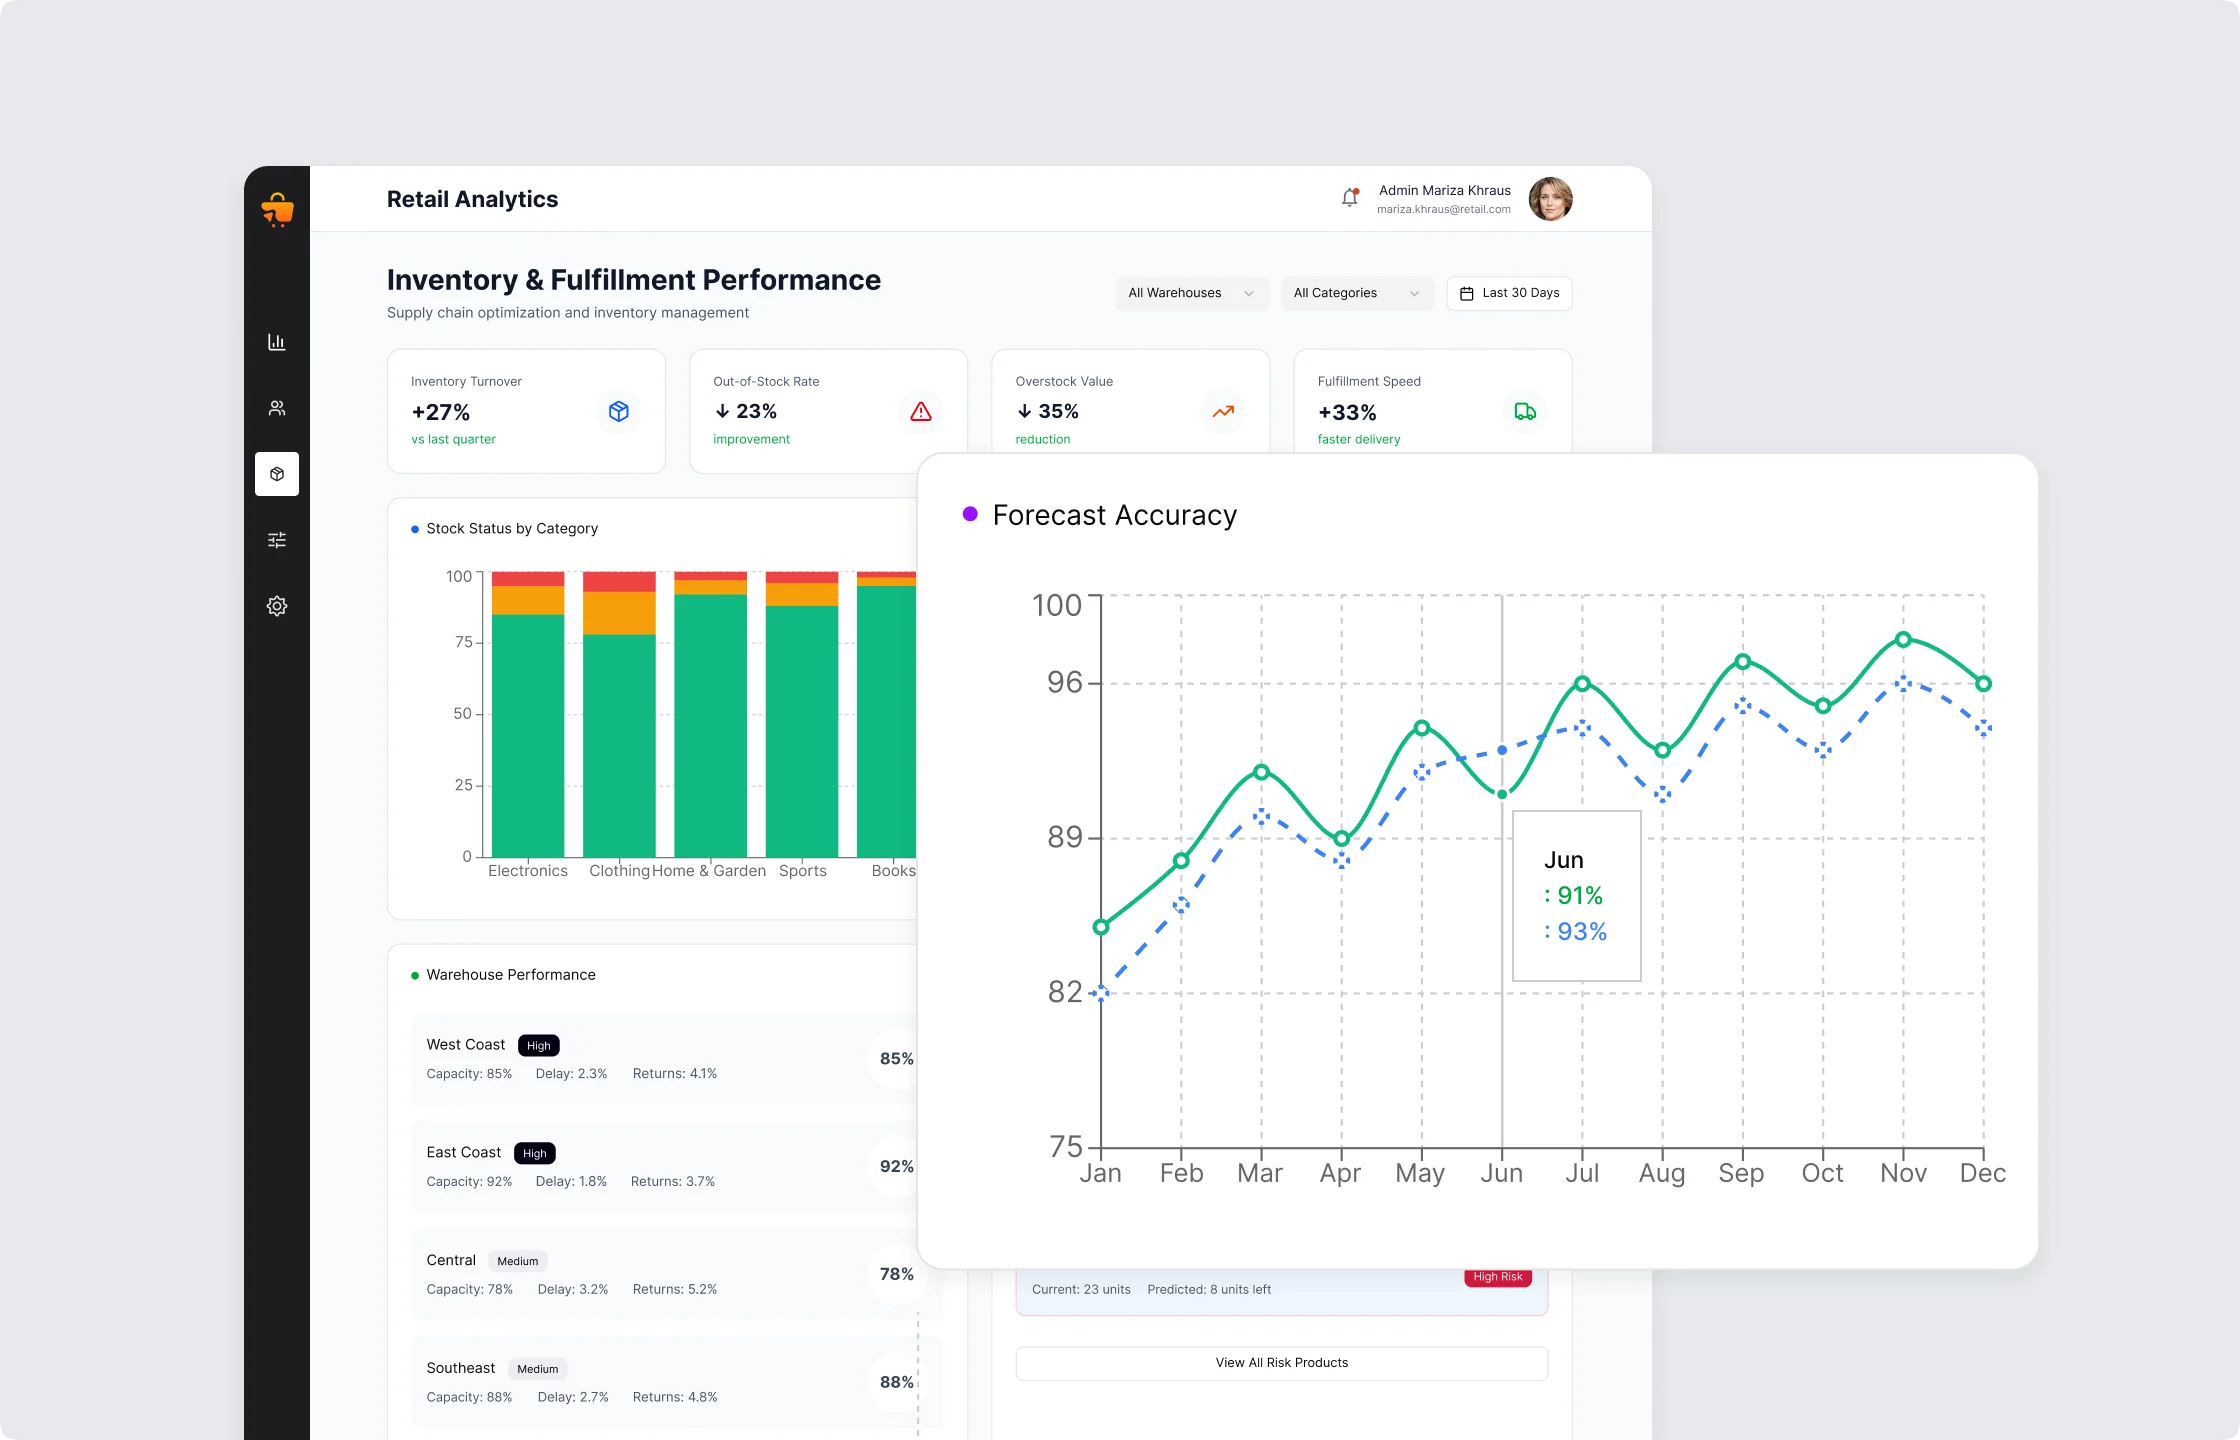Open the settings gear sidebar icon
The height and width of the screenshot is (1440, 2240).
pos(277,606)
